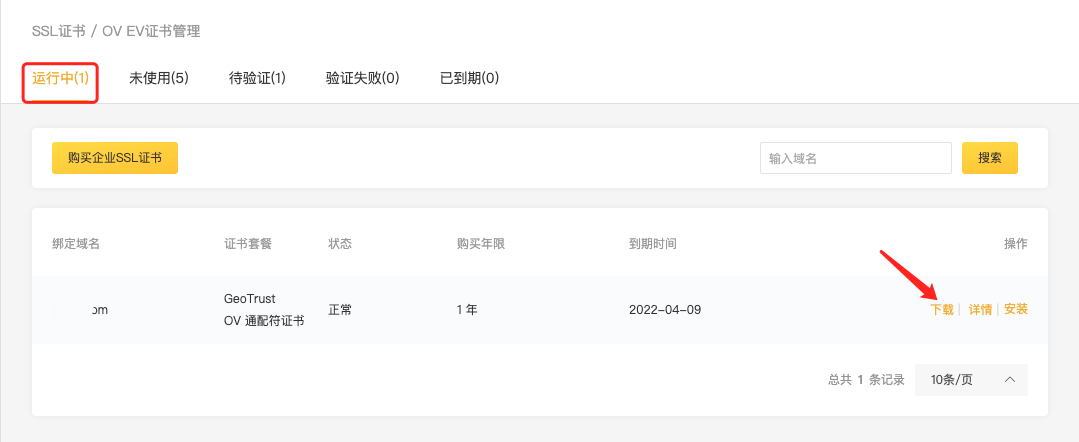
Task: Focus the 输入域名 search field
Action: tap(855, 158)
